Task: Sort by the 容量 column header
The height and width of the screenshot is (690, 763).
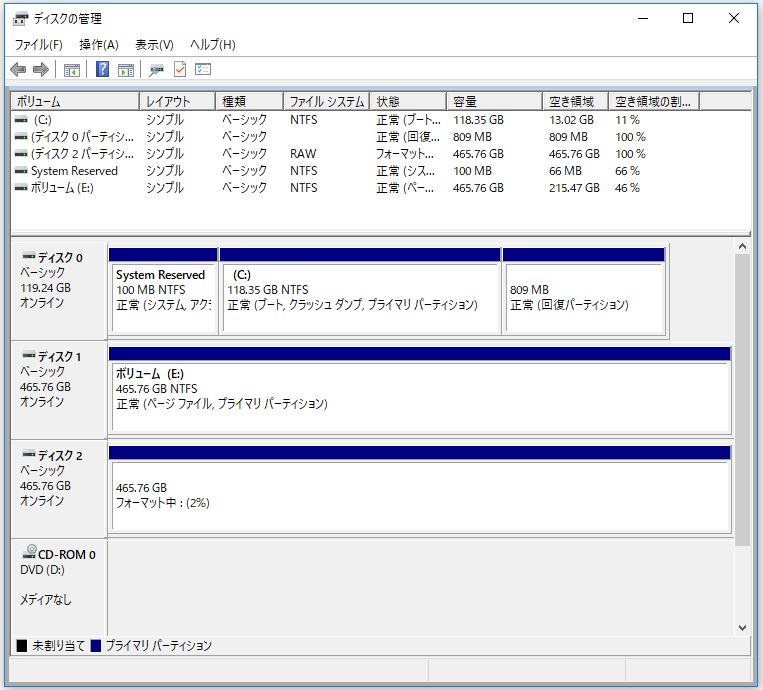Action: (x=494, y=102)
